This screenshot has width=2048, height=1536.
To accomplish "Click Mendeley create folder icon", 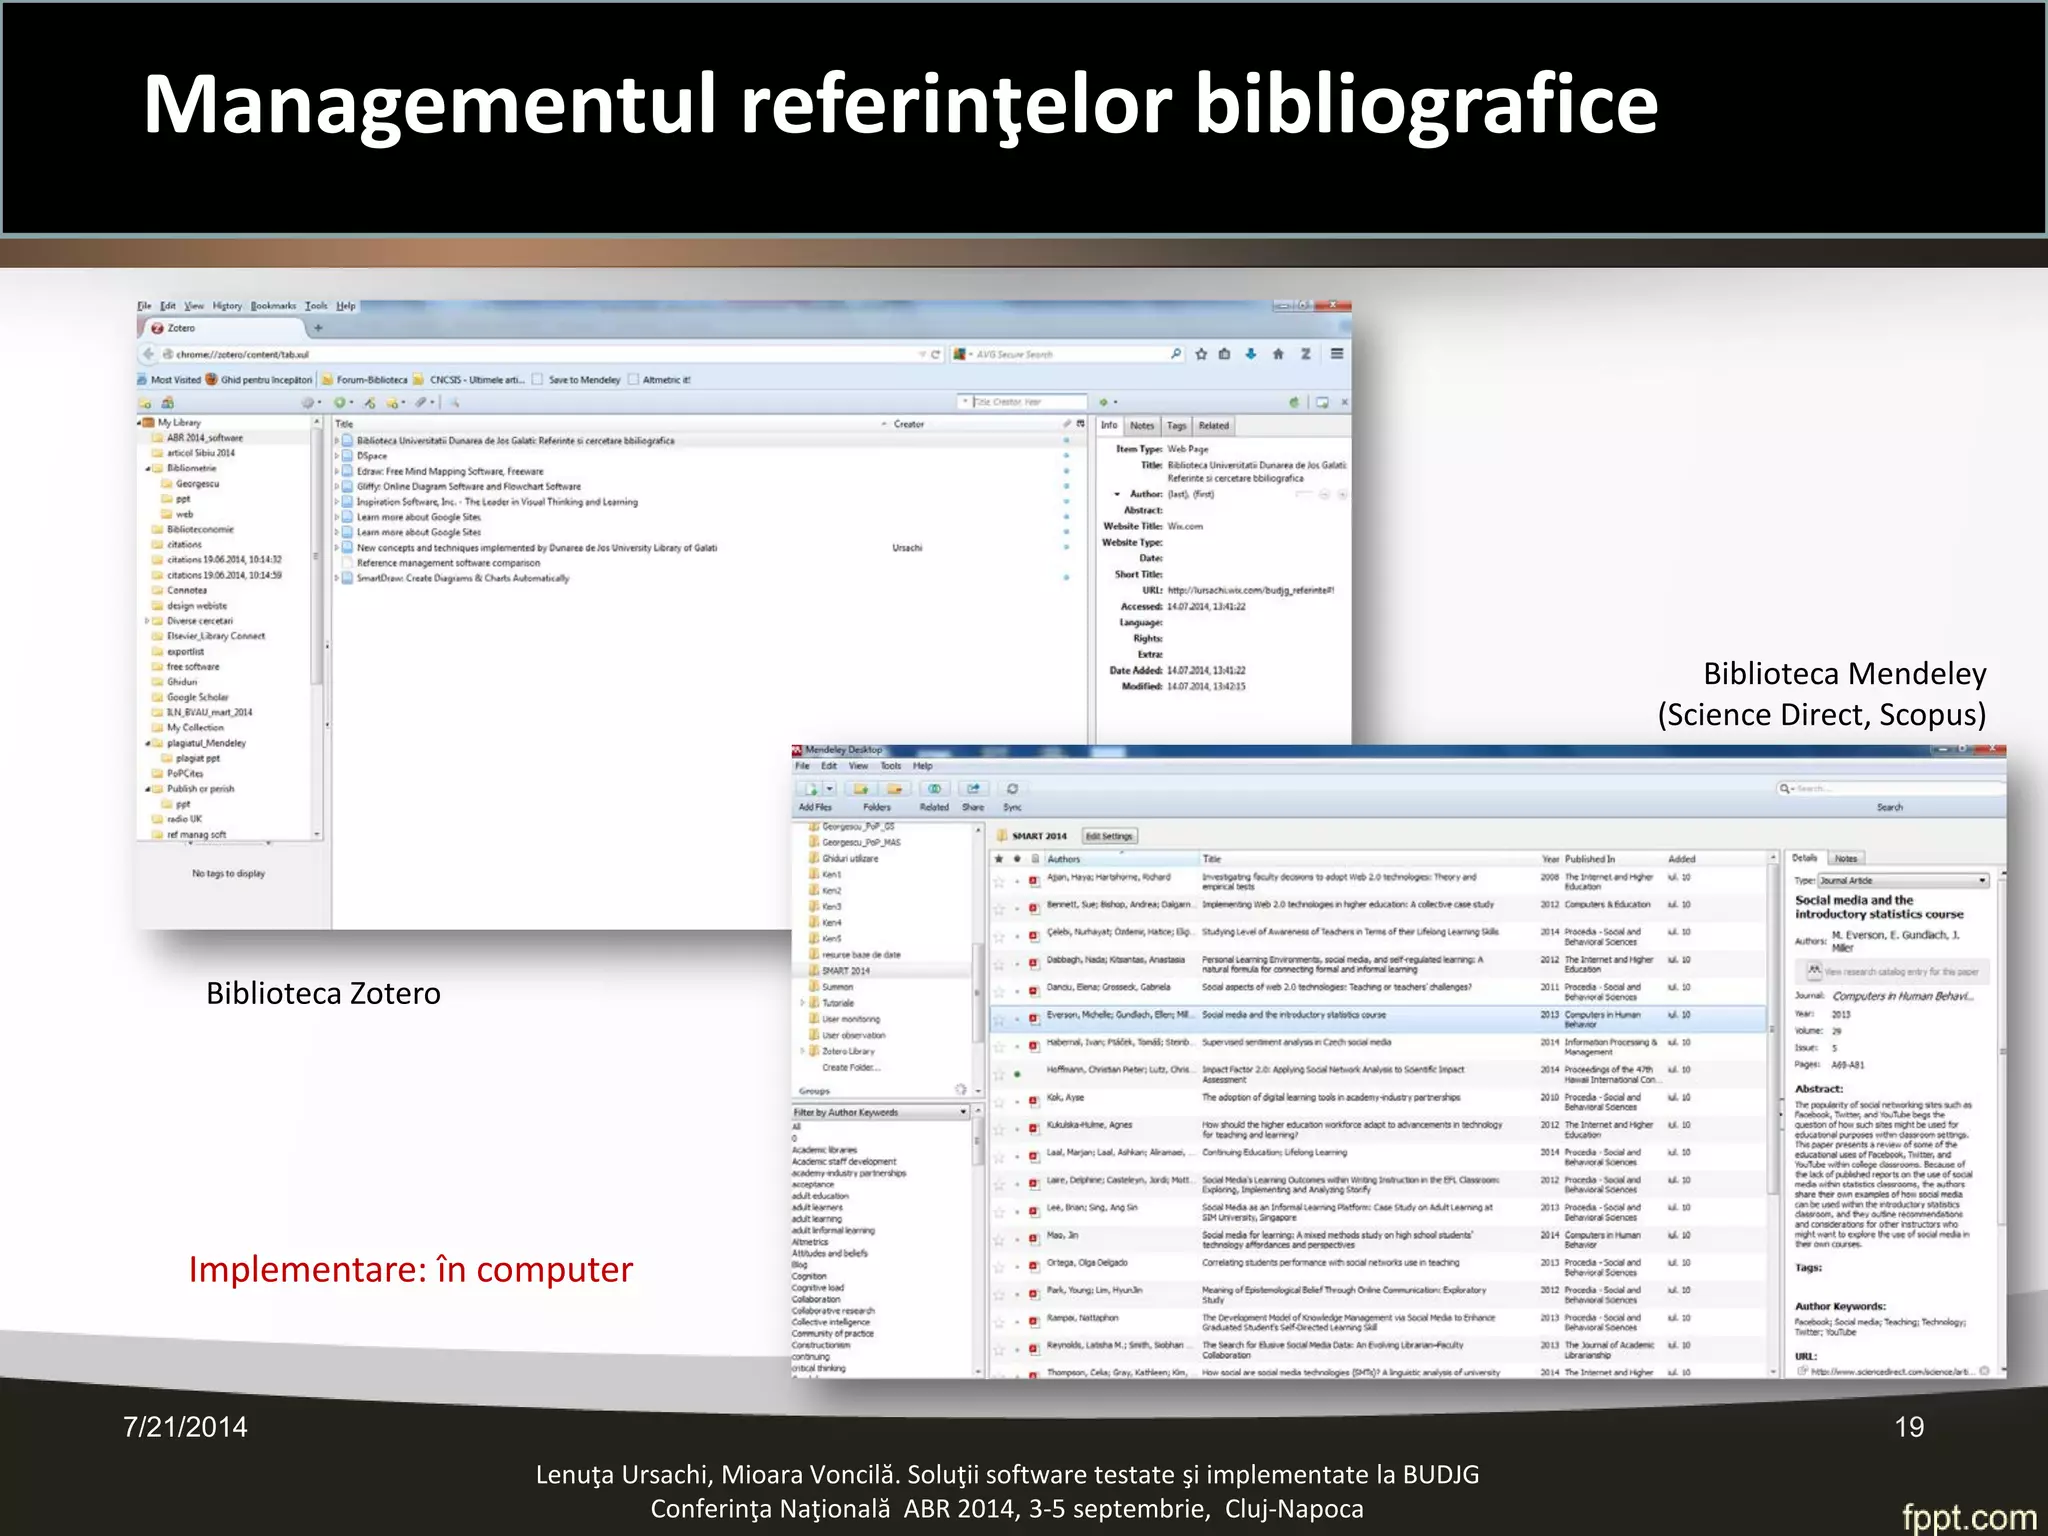I will pyautogui.click(x=861, y=789).
